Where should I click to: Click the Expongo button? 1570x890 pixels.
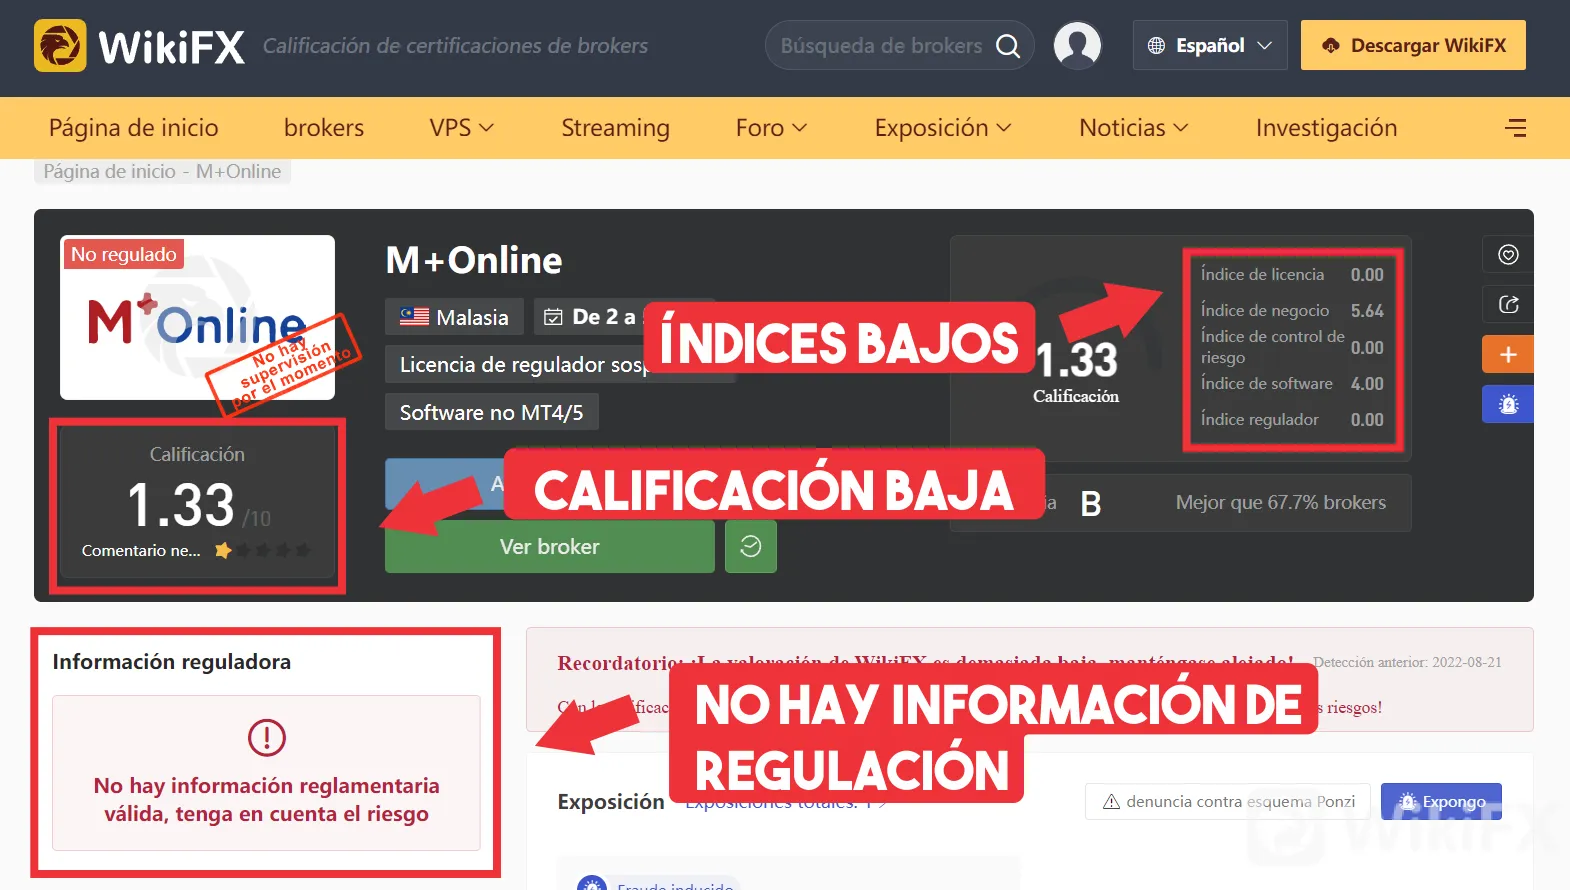(x=1441, y=801)
